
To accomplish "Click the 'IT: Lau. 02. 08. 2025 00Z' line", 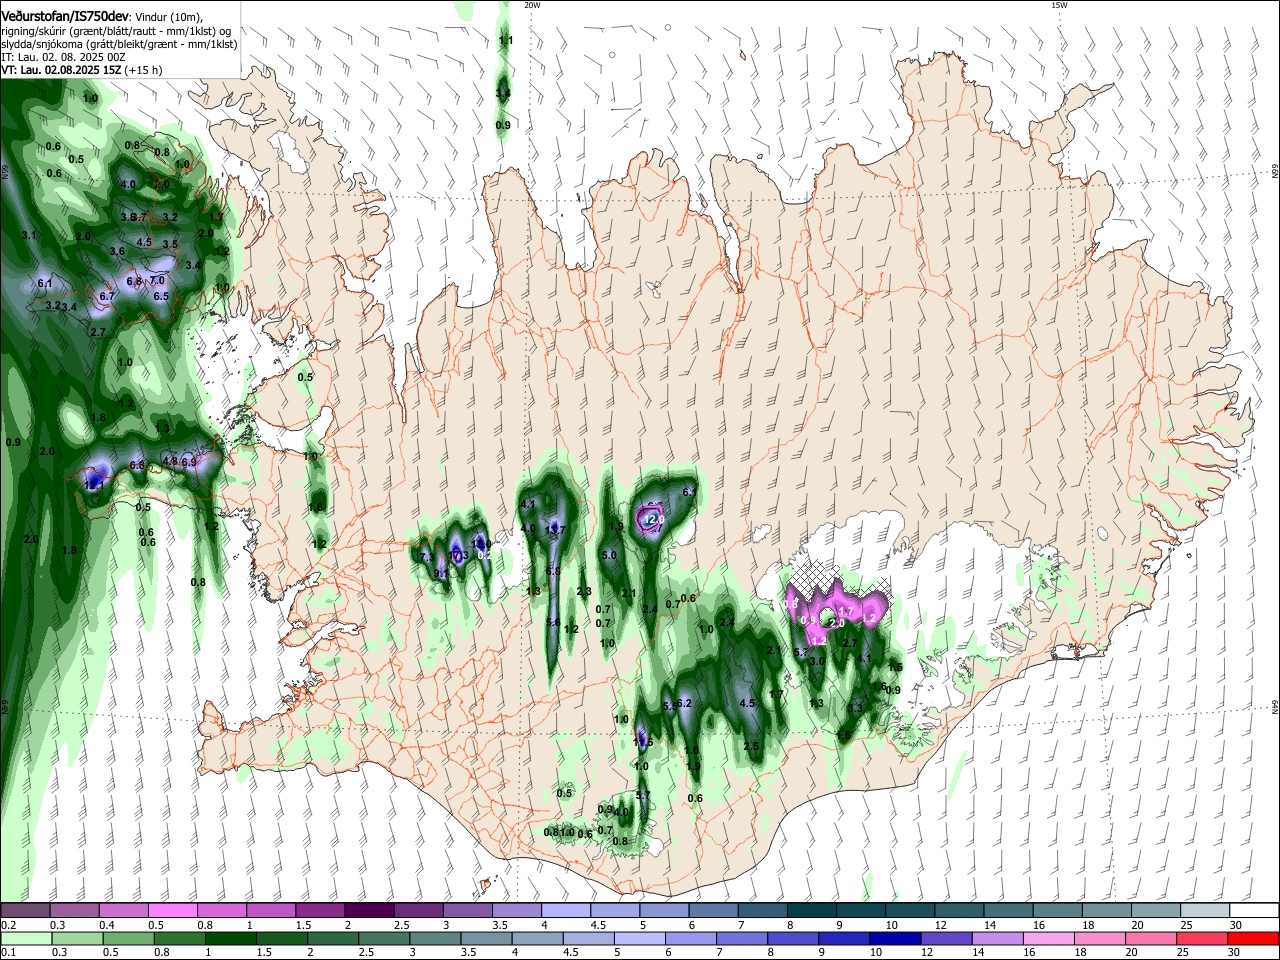I will (63, 57).
